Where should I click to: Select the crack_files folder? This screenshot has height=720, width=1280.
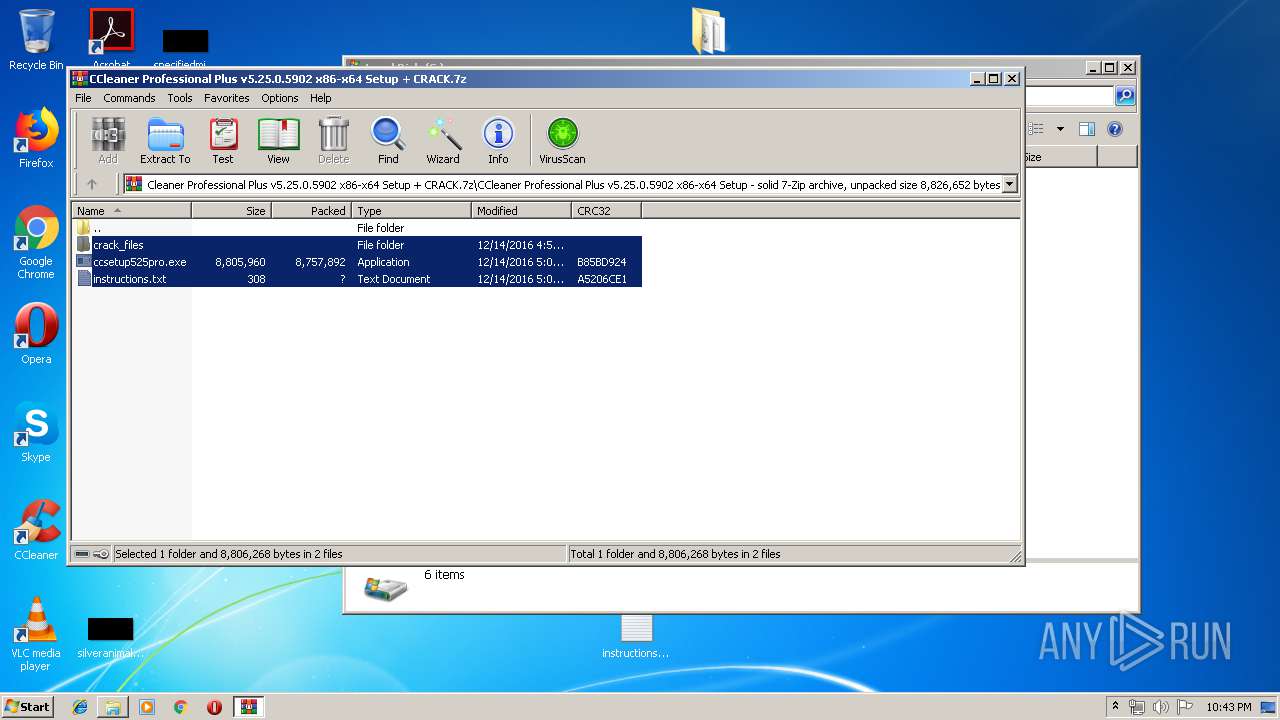(x=357, y=245)
